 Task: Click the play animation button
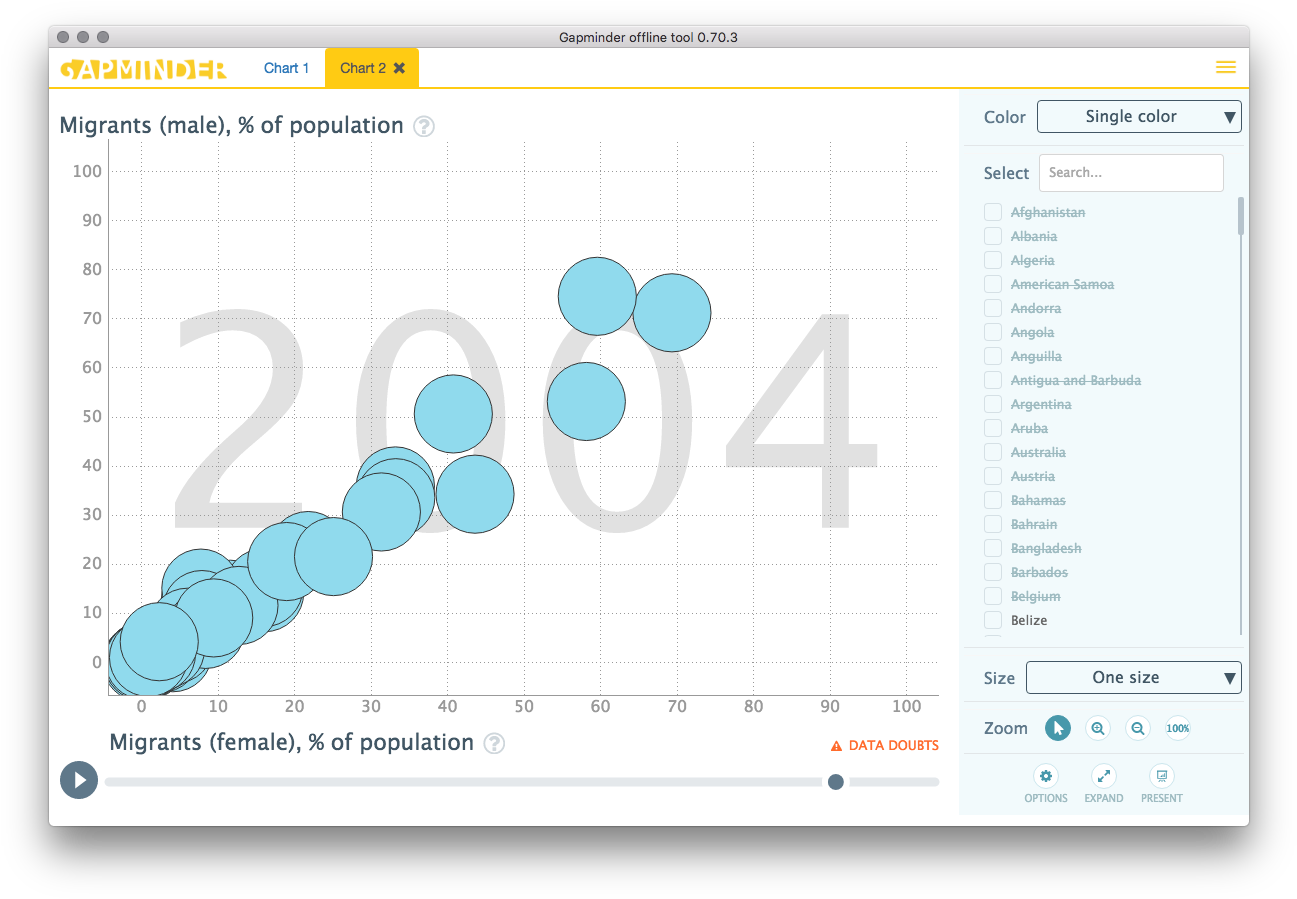click(79, 780)
